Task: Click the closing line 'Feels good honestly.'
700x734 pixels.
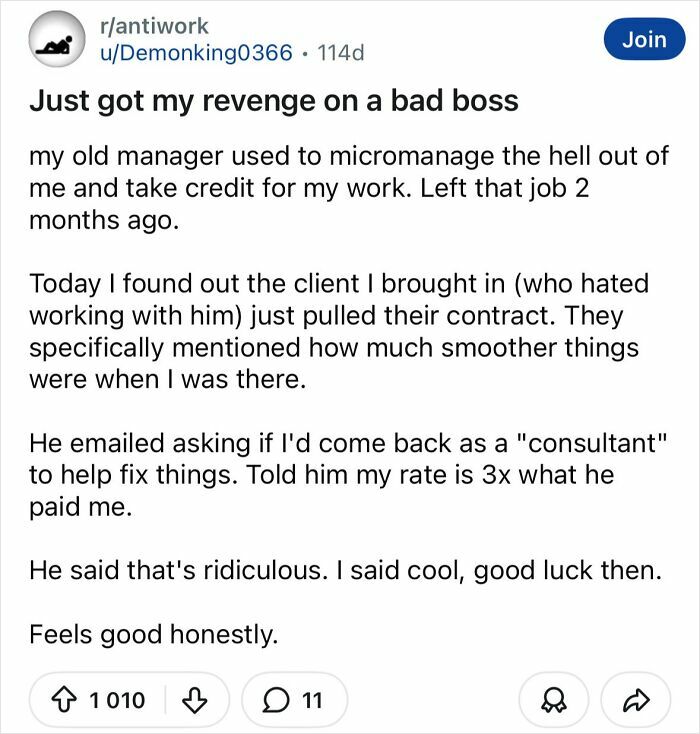Action: click(x=153, y=633)
